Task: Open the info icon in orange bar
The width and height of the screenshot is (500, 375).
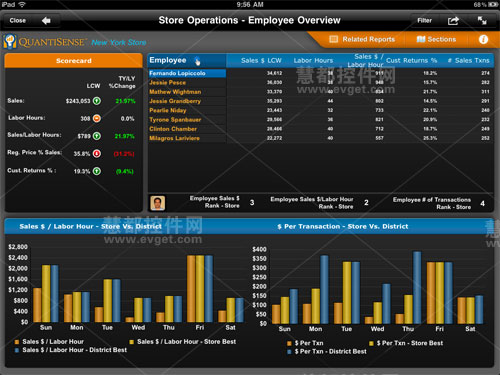Action: pos(483,39)
